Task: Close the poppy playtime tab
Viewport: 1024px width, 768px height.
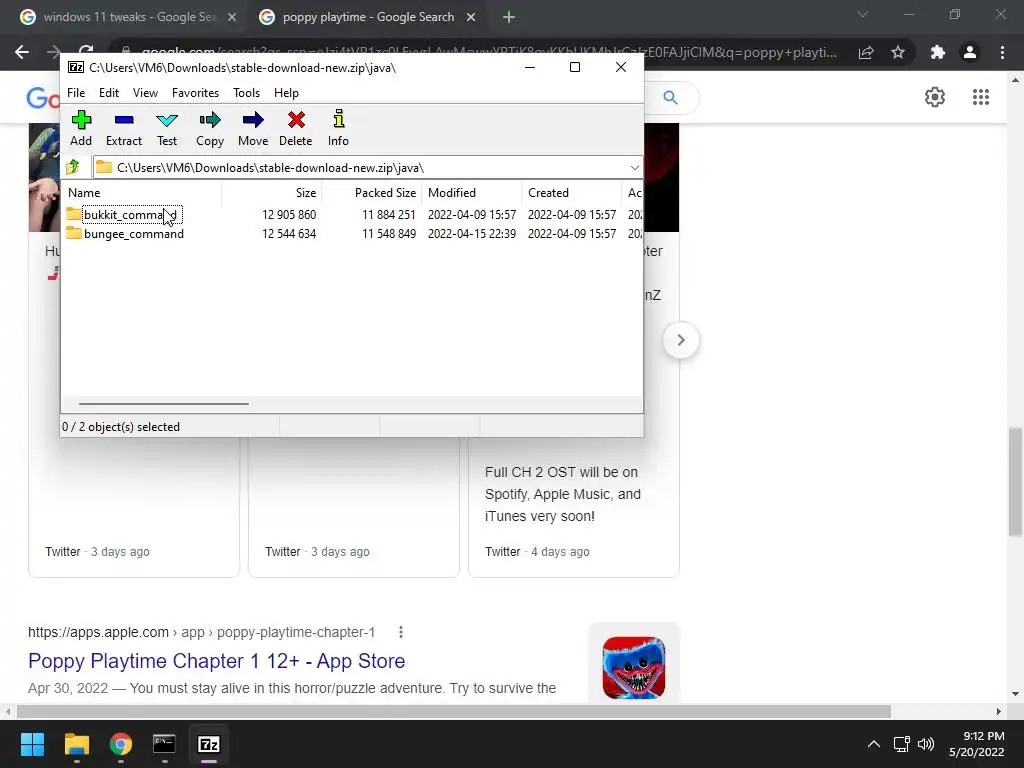Action: [471, 18]
